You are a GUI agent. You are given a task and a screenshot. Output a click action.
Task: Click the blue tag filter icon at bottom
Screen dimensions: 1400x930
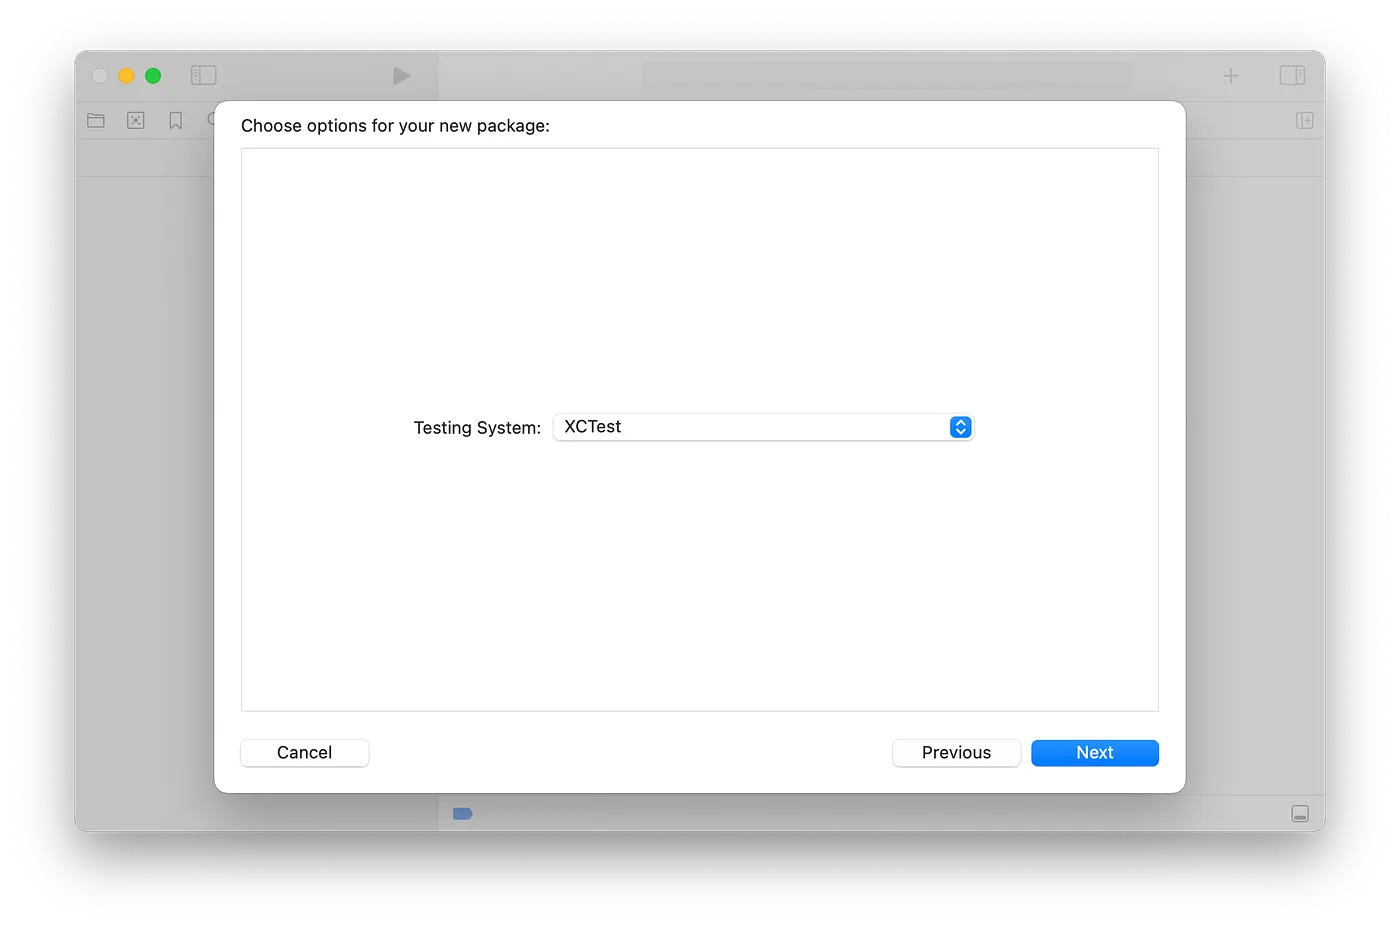pyautogui.click(x=462, y=813)
